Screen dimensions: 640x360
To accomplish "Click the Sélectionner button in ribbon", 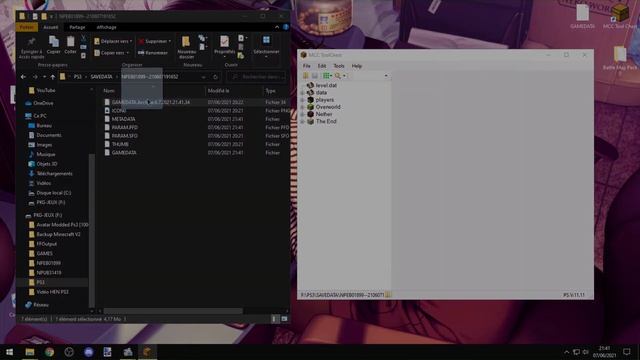I will [266, 46].
